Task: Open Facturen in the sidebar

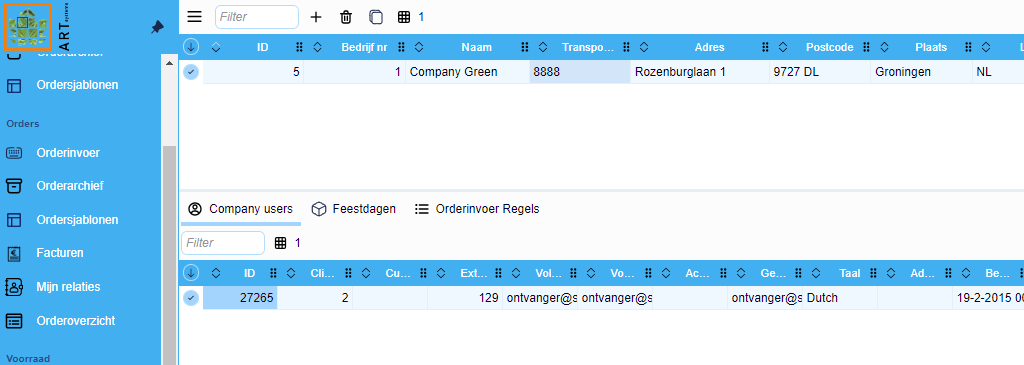Action: (x=60, y=253)
